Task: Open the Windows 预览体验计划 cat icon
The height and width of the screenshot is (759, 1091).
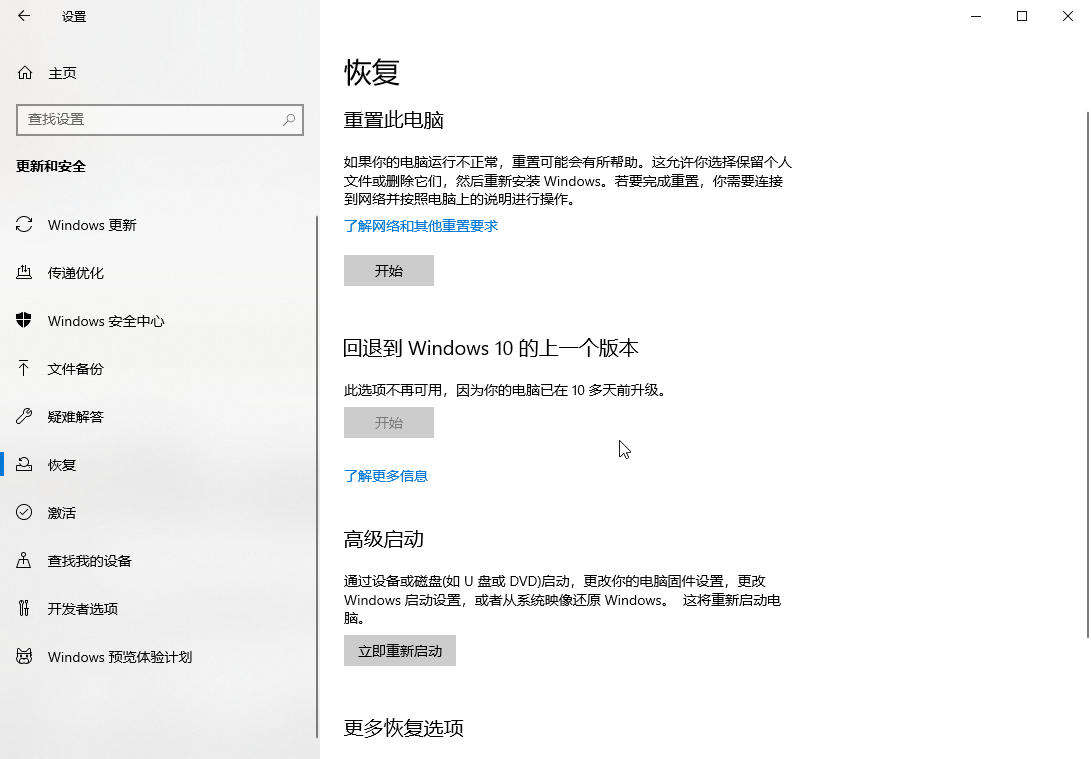Action: pos(24,657)
